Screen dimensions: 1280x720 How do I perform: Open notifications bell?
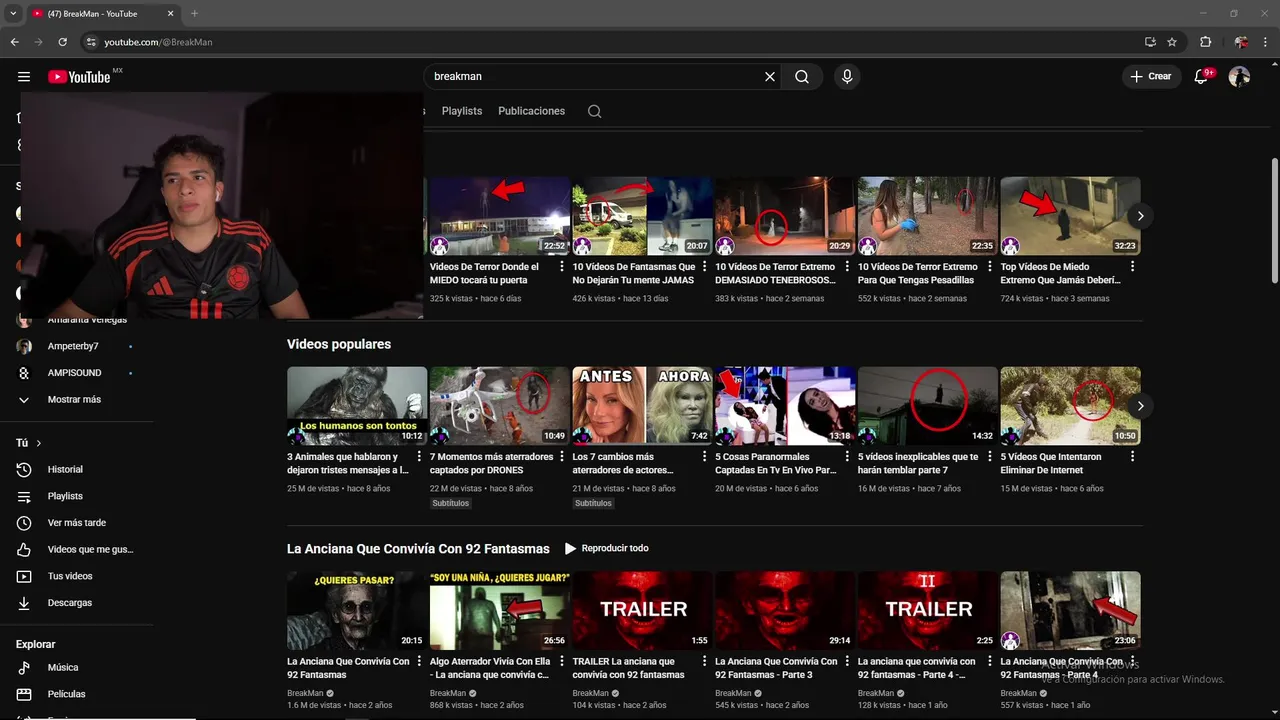click(x=1202, y=77)
